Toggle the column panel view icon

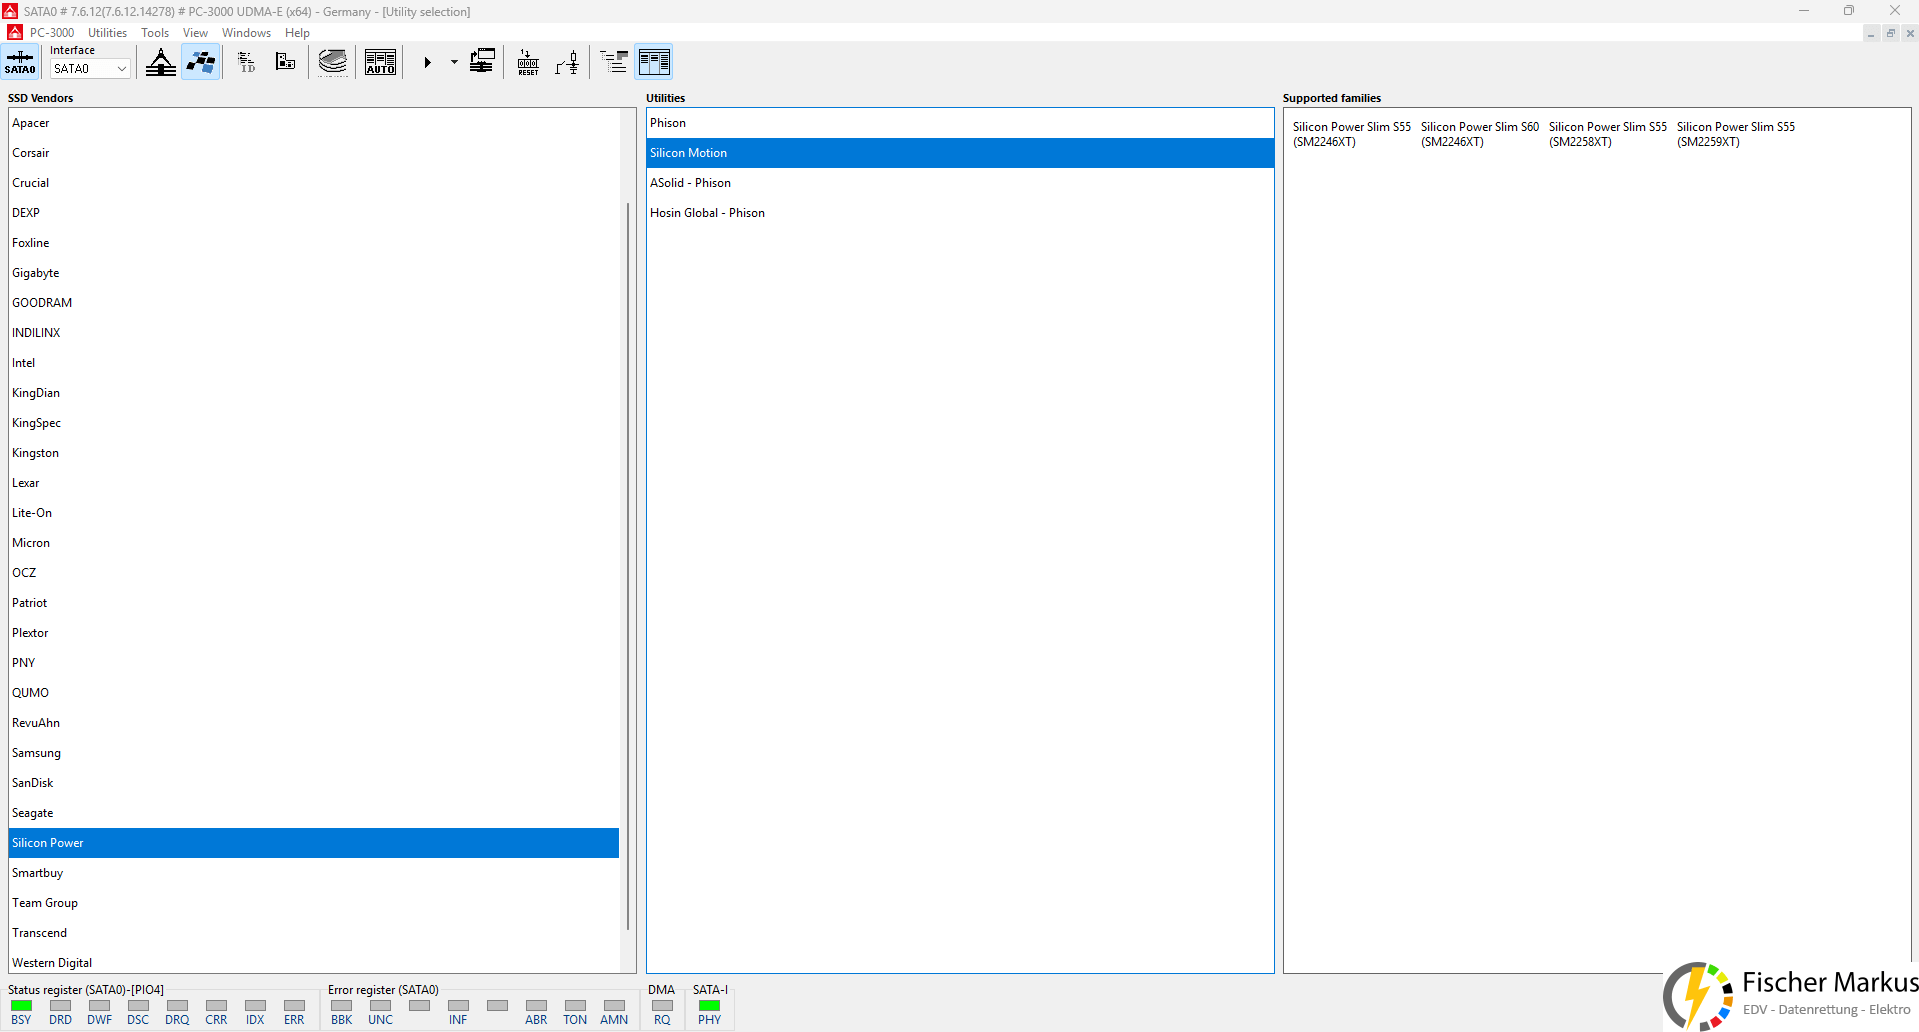(654, 62)
